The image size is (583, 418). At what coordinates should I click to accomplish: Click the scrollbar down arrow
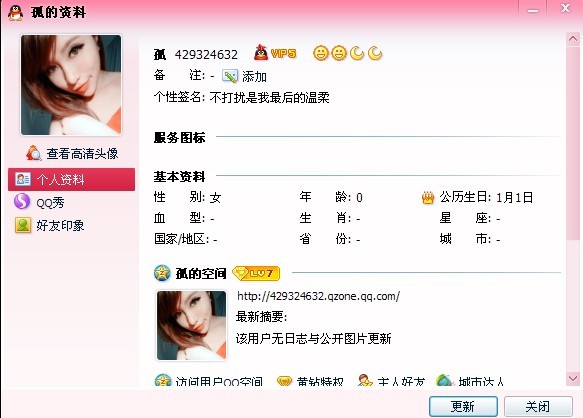point(573,379)
